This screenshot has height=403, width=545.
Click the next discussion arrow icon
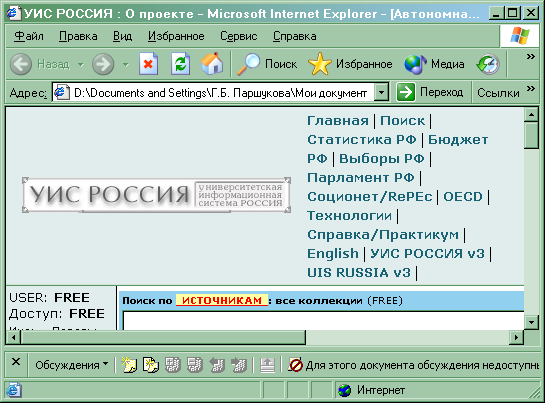239,365
